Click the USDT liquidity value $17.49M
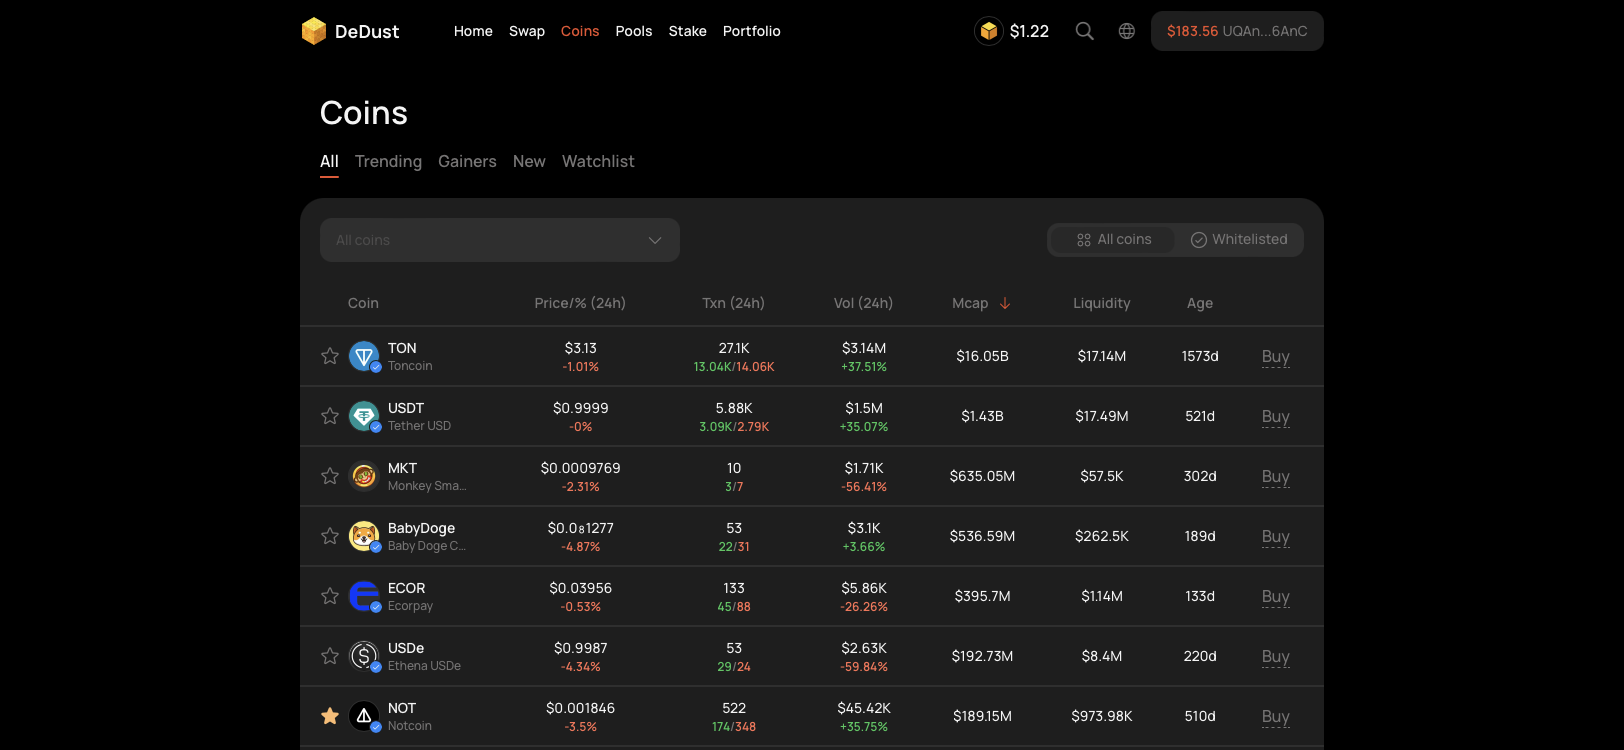The height and width of the screenshot is (750, 1624). (x=1102, y=416)
